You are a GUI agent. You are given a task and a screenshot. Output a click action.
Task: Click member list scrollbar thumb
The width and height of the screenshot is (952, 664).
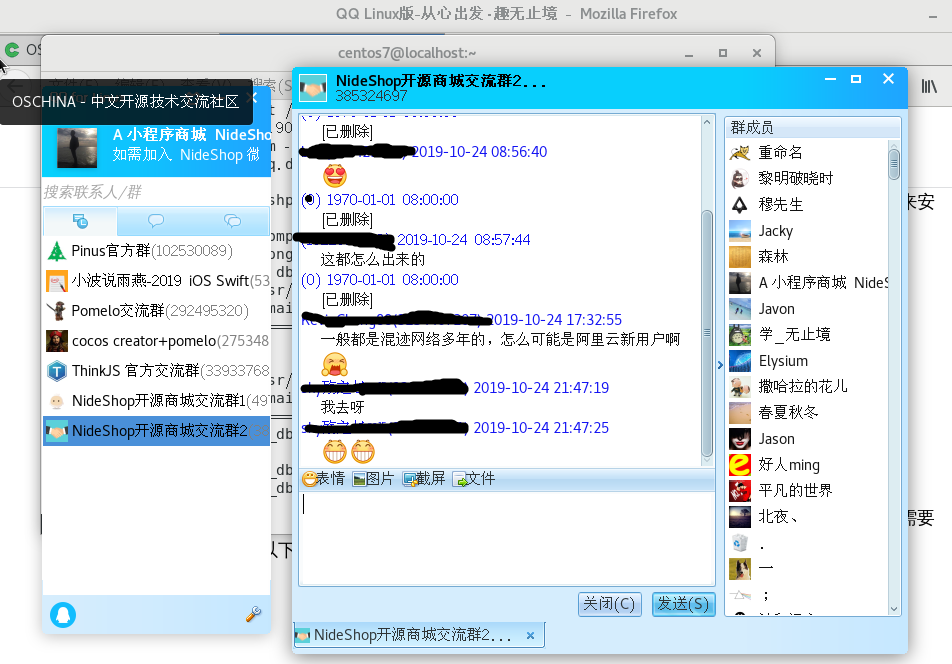point(894,164)
